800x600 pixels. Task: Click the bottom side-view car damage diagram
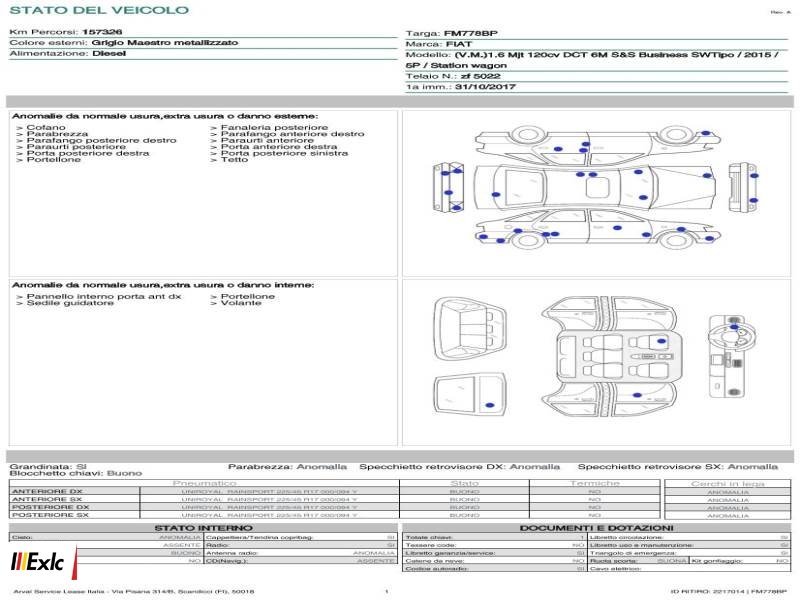597,229
